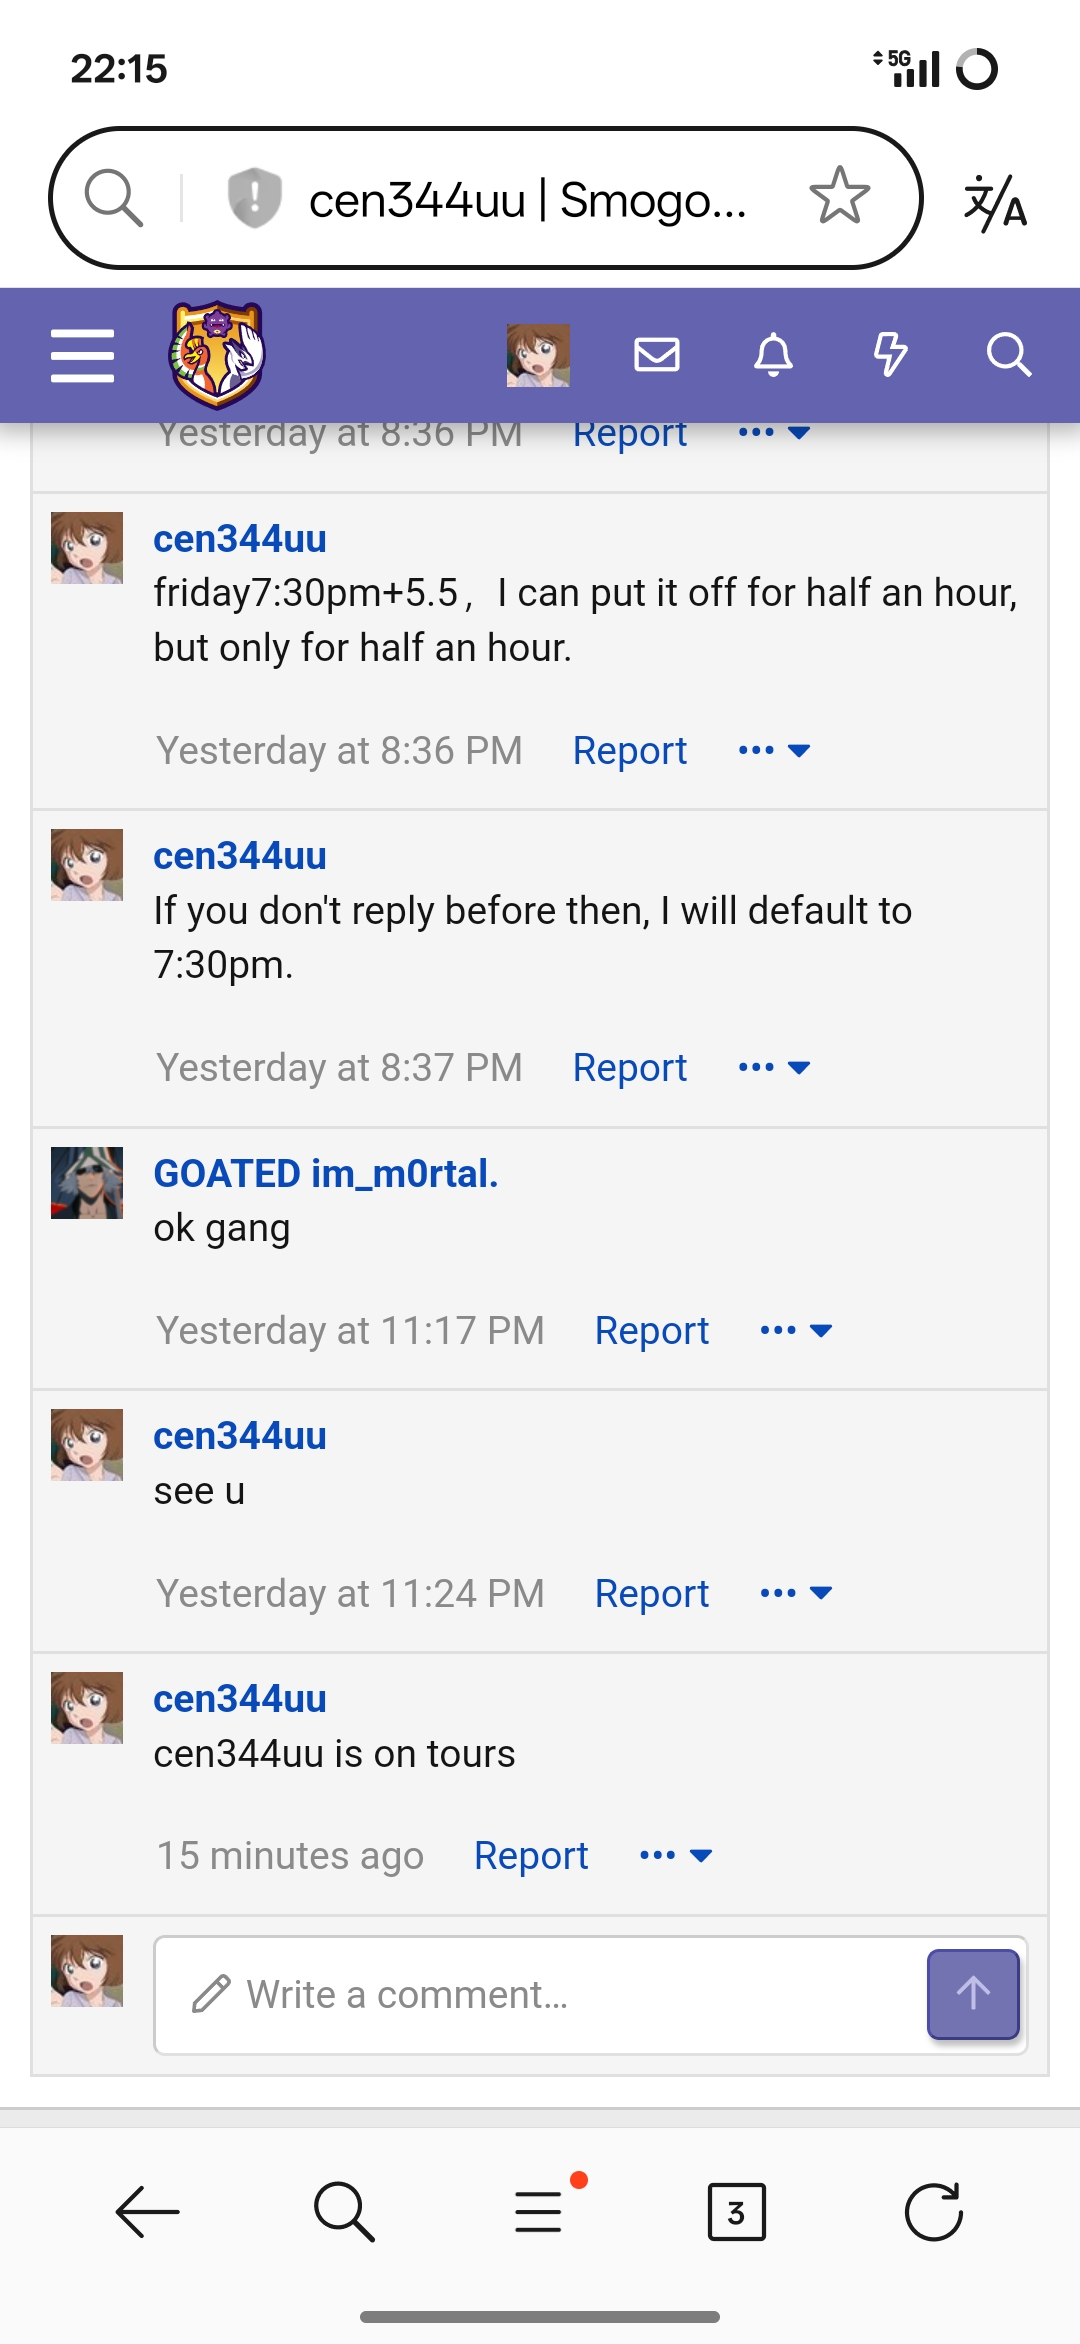Expand options for the 8:37 PM comment
The image size is (1080, 2344).
click(774, 1068)
